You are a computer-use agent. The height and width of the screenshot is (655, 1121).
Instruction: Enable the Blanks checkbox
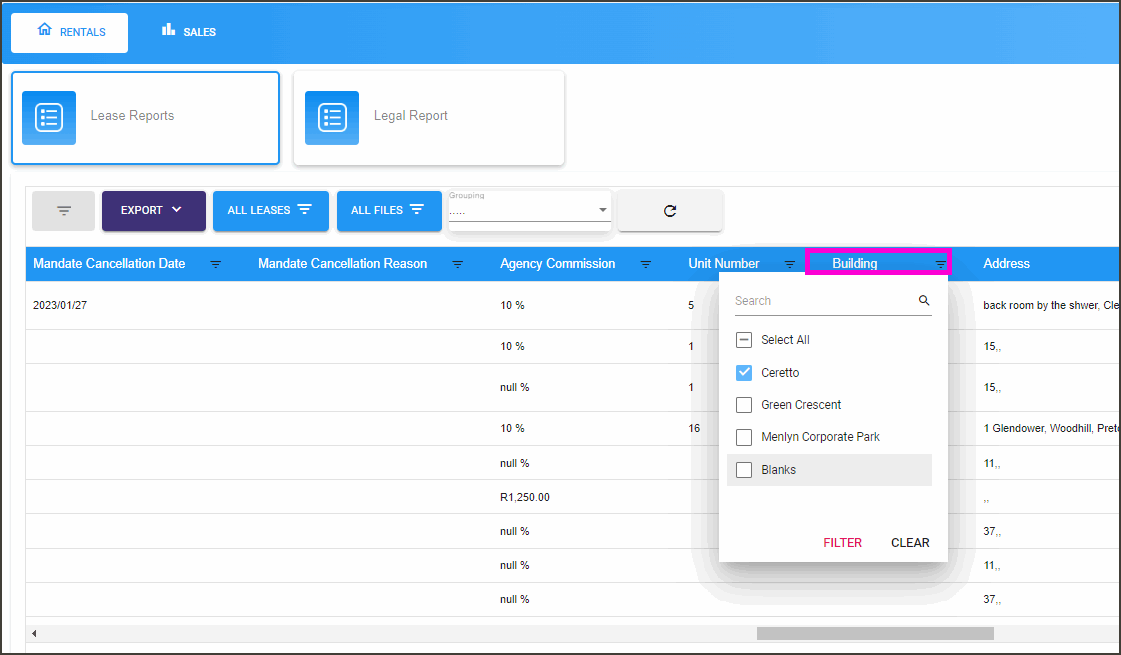pyautogui.click(x=744, y=469)
